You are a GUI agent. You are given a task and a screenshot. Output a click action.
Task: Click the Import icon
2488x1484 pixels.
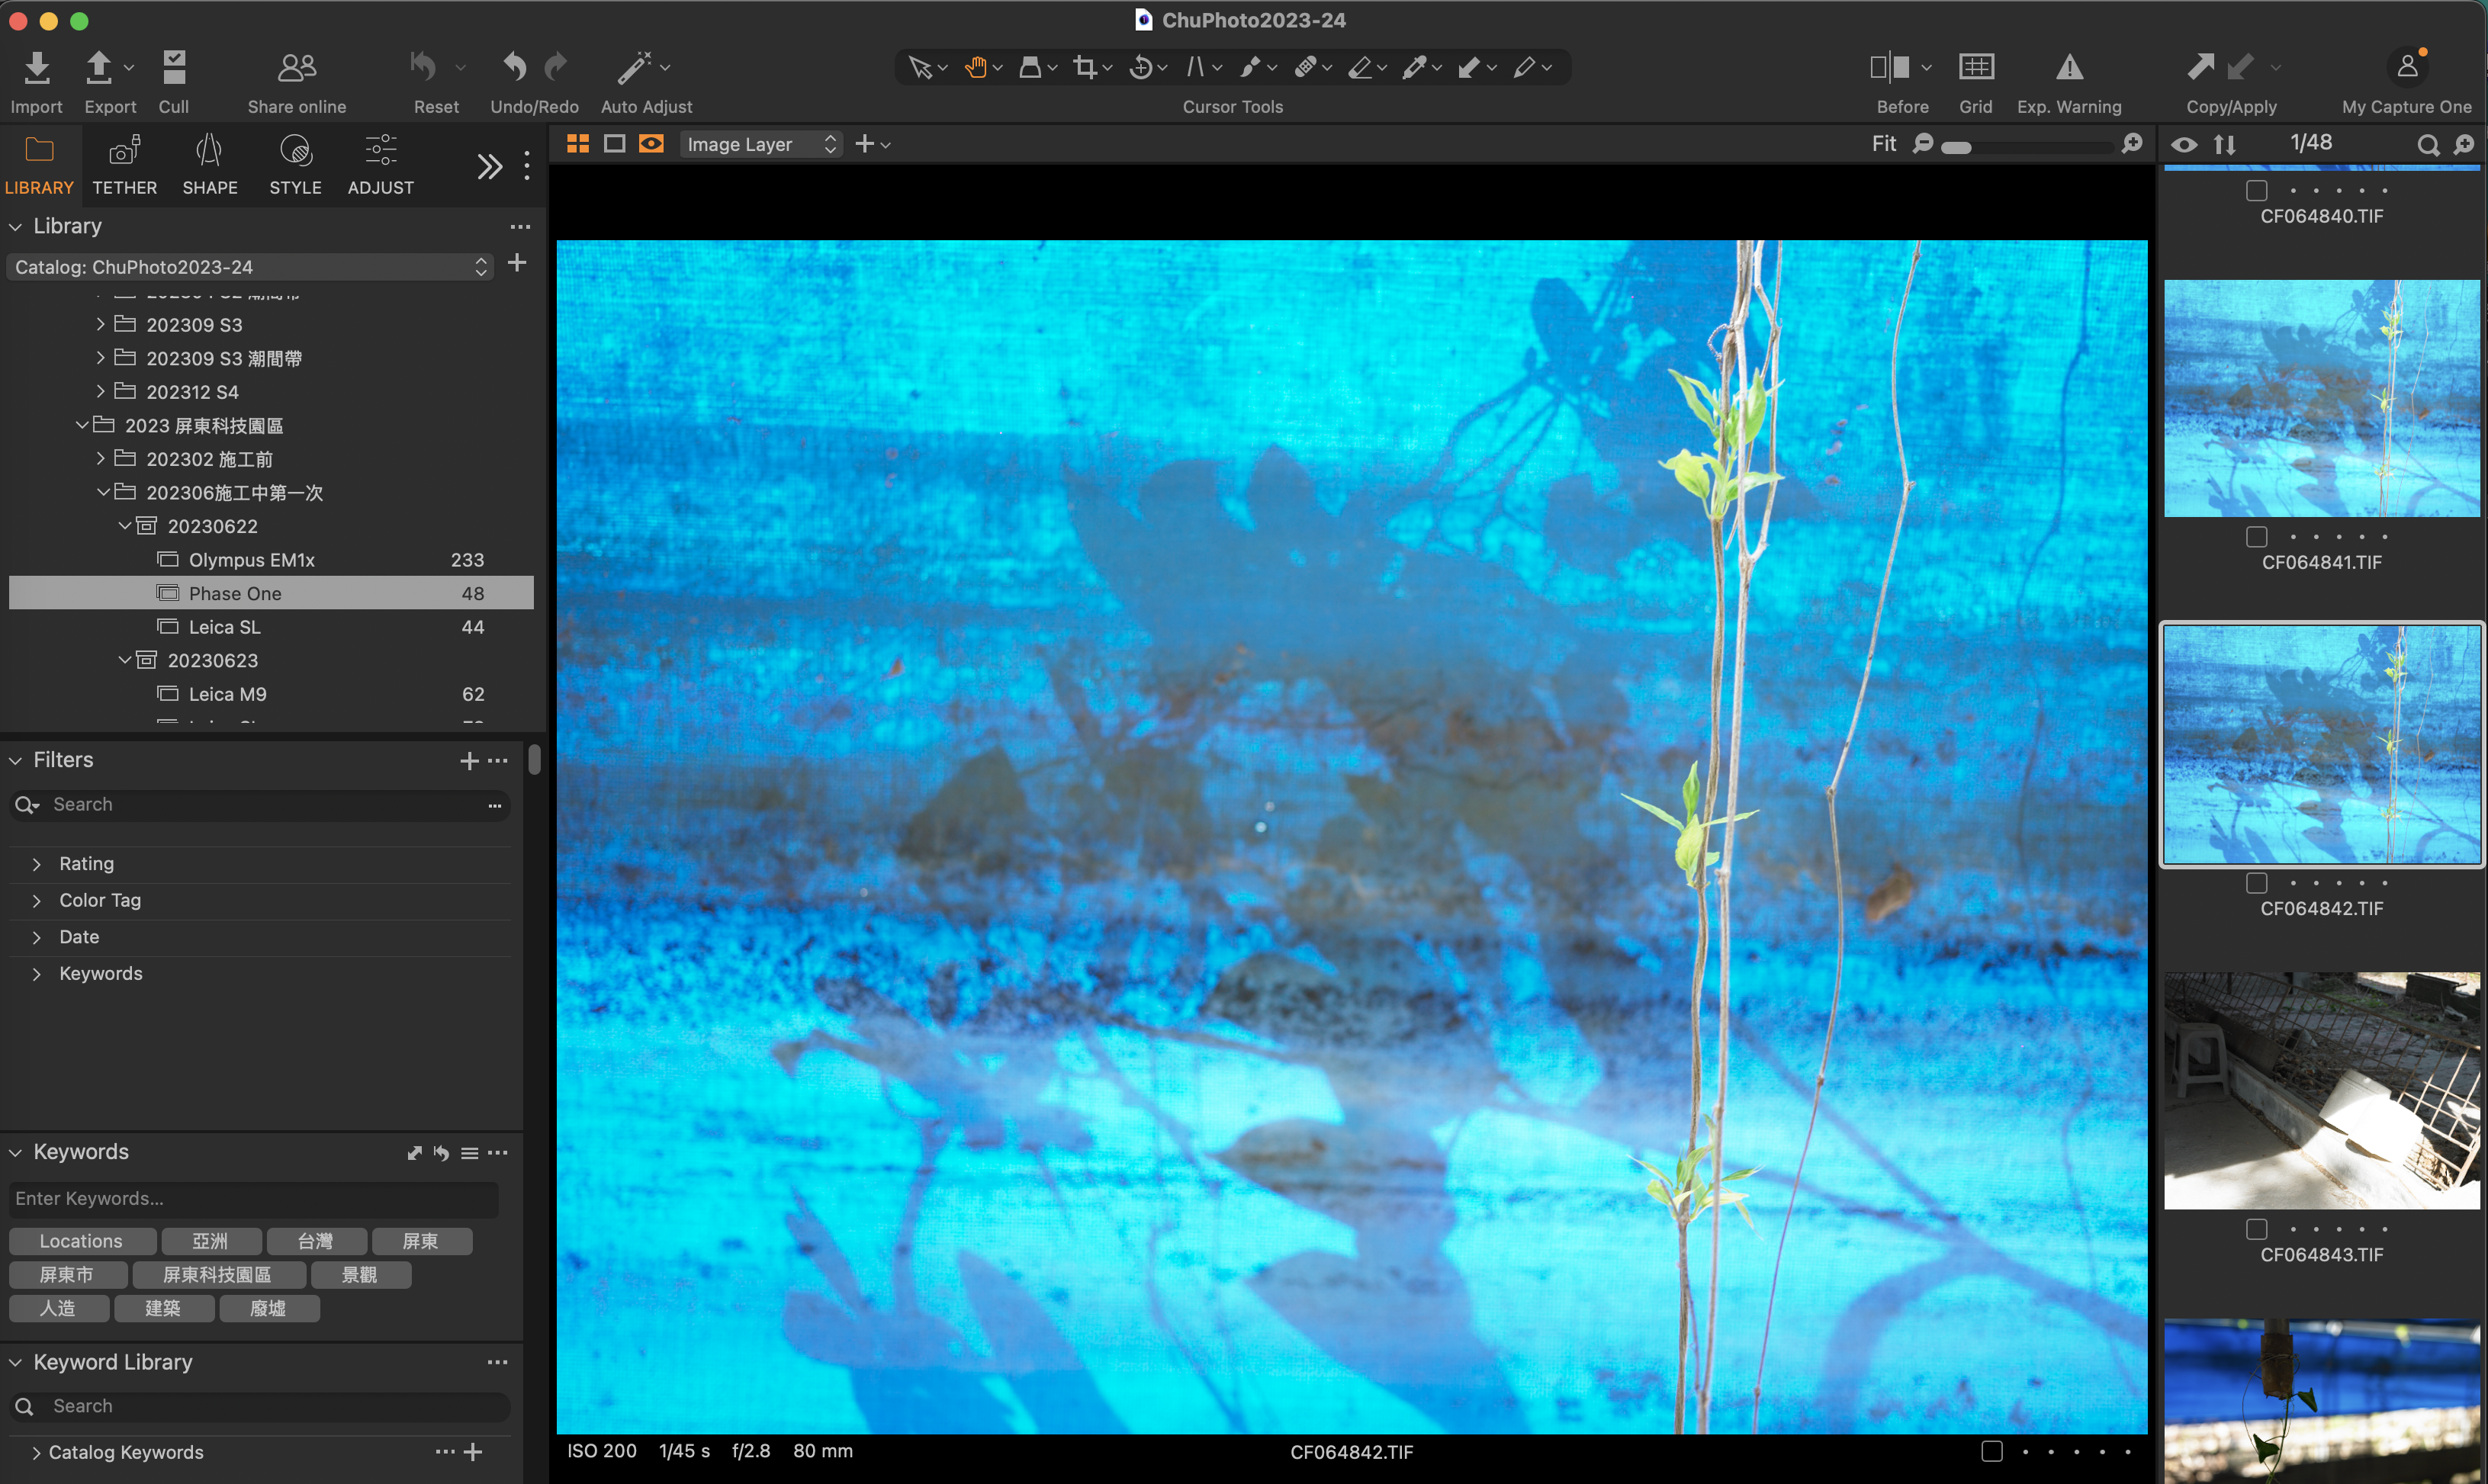tap(37, 68)
